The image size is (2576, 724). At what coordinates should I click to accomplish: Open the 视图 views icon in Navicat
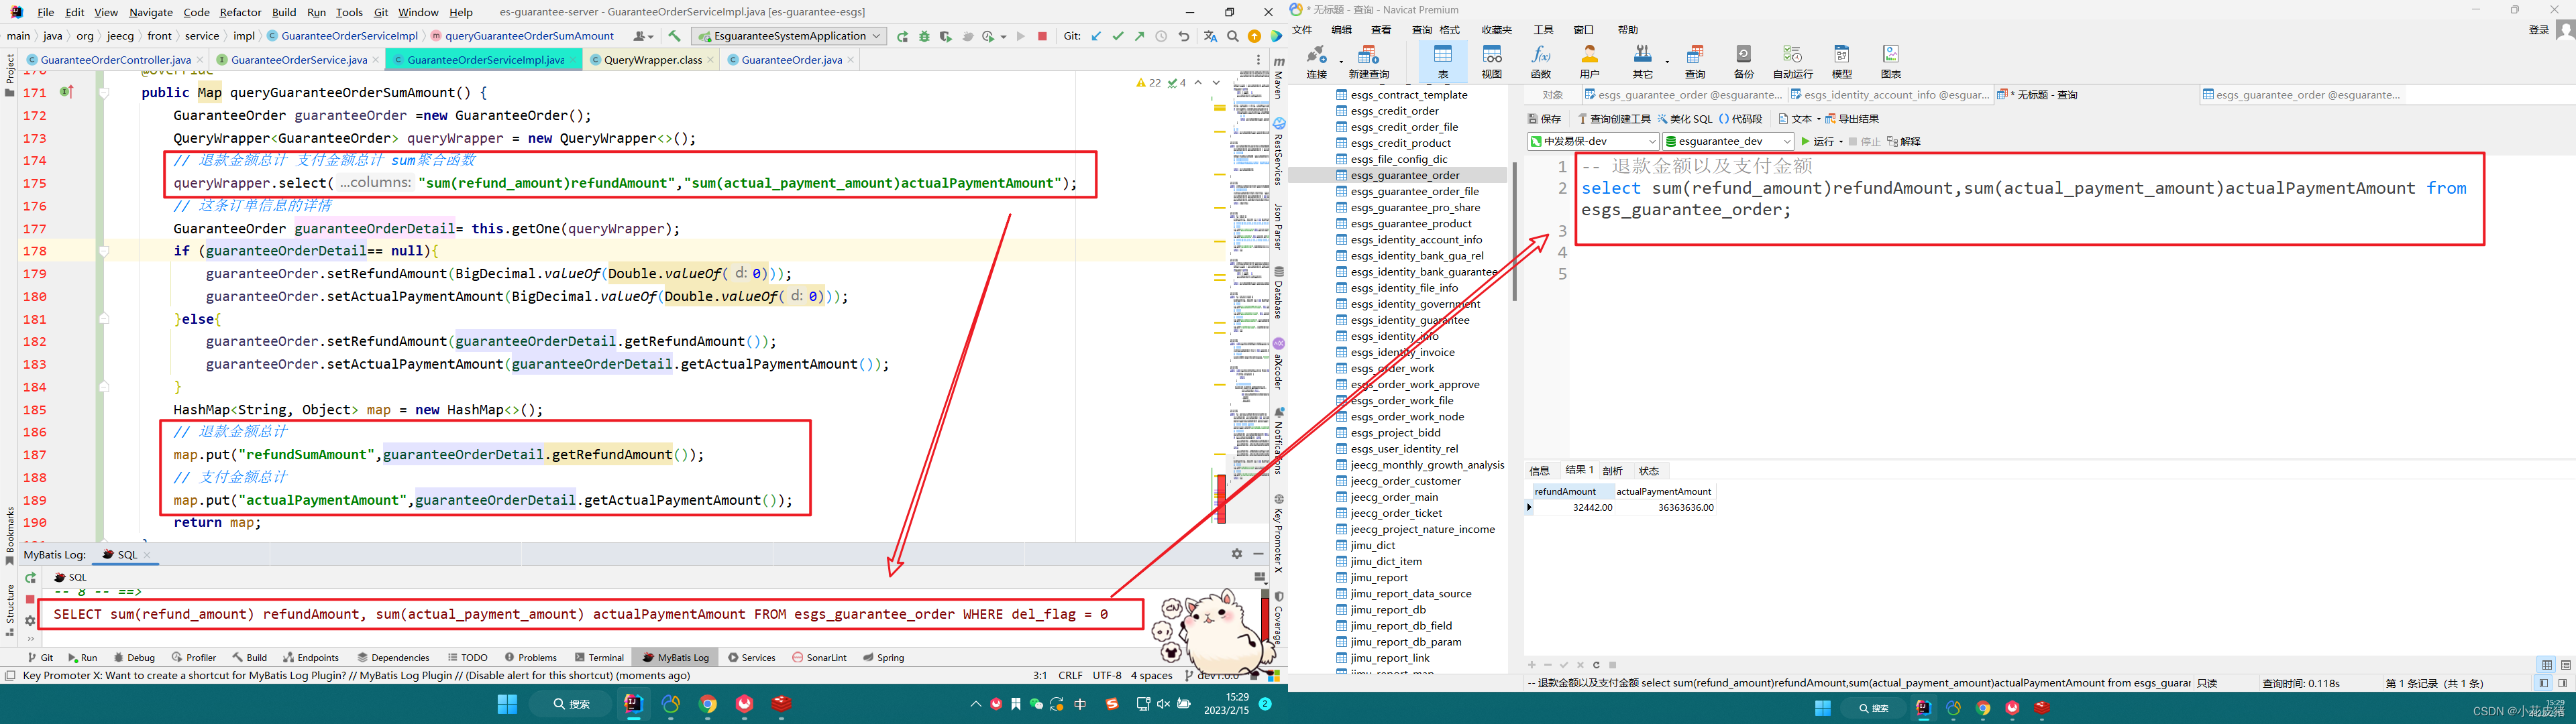coord(1491,61)
